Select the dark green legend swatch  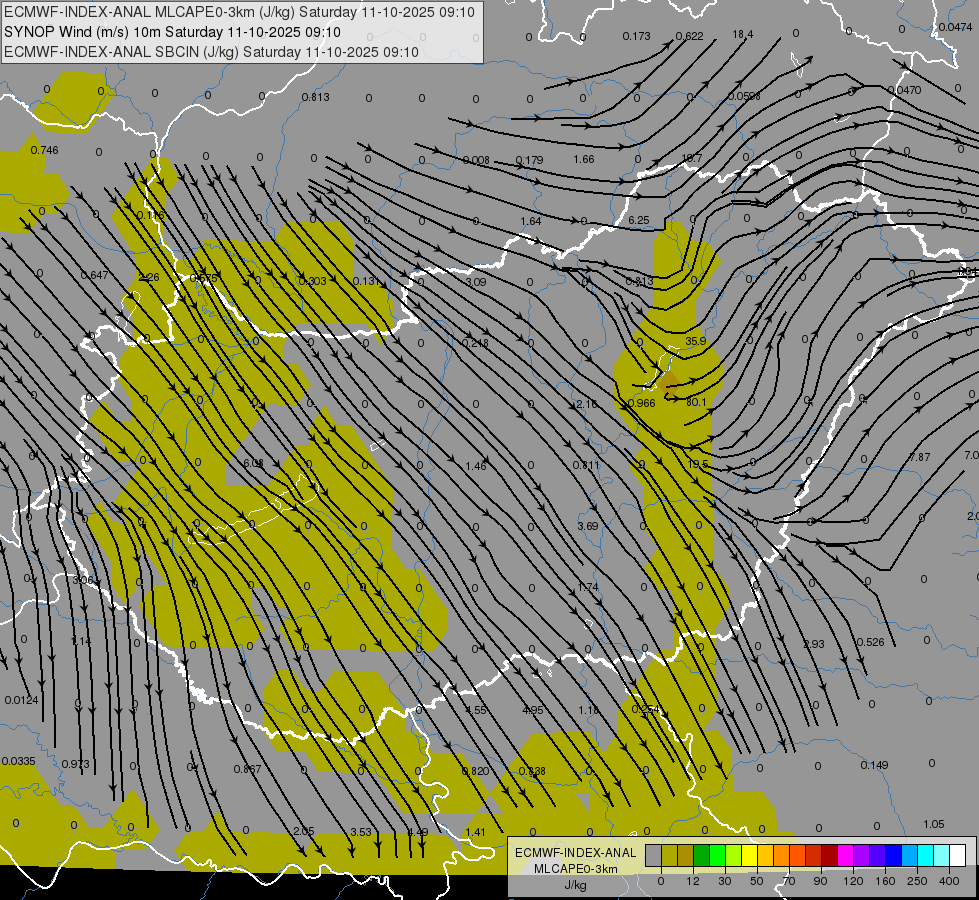click(701, 855)
